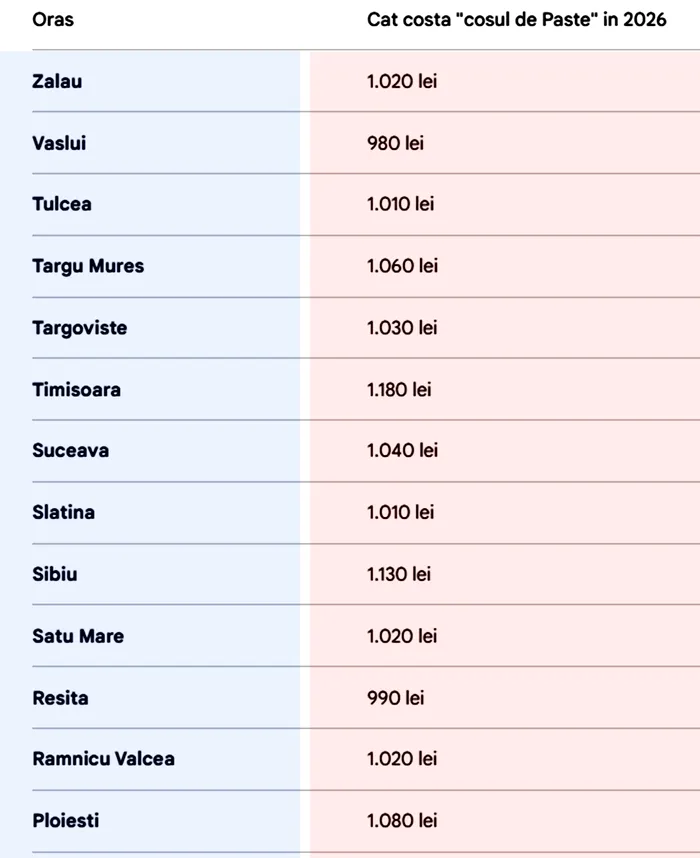This screenshot has height=858, width=700.
Task: Click the "Cat costa cosul de Paste" header
Action: 516,20
